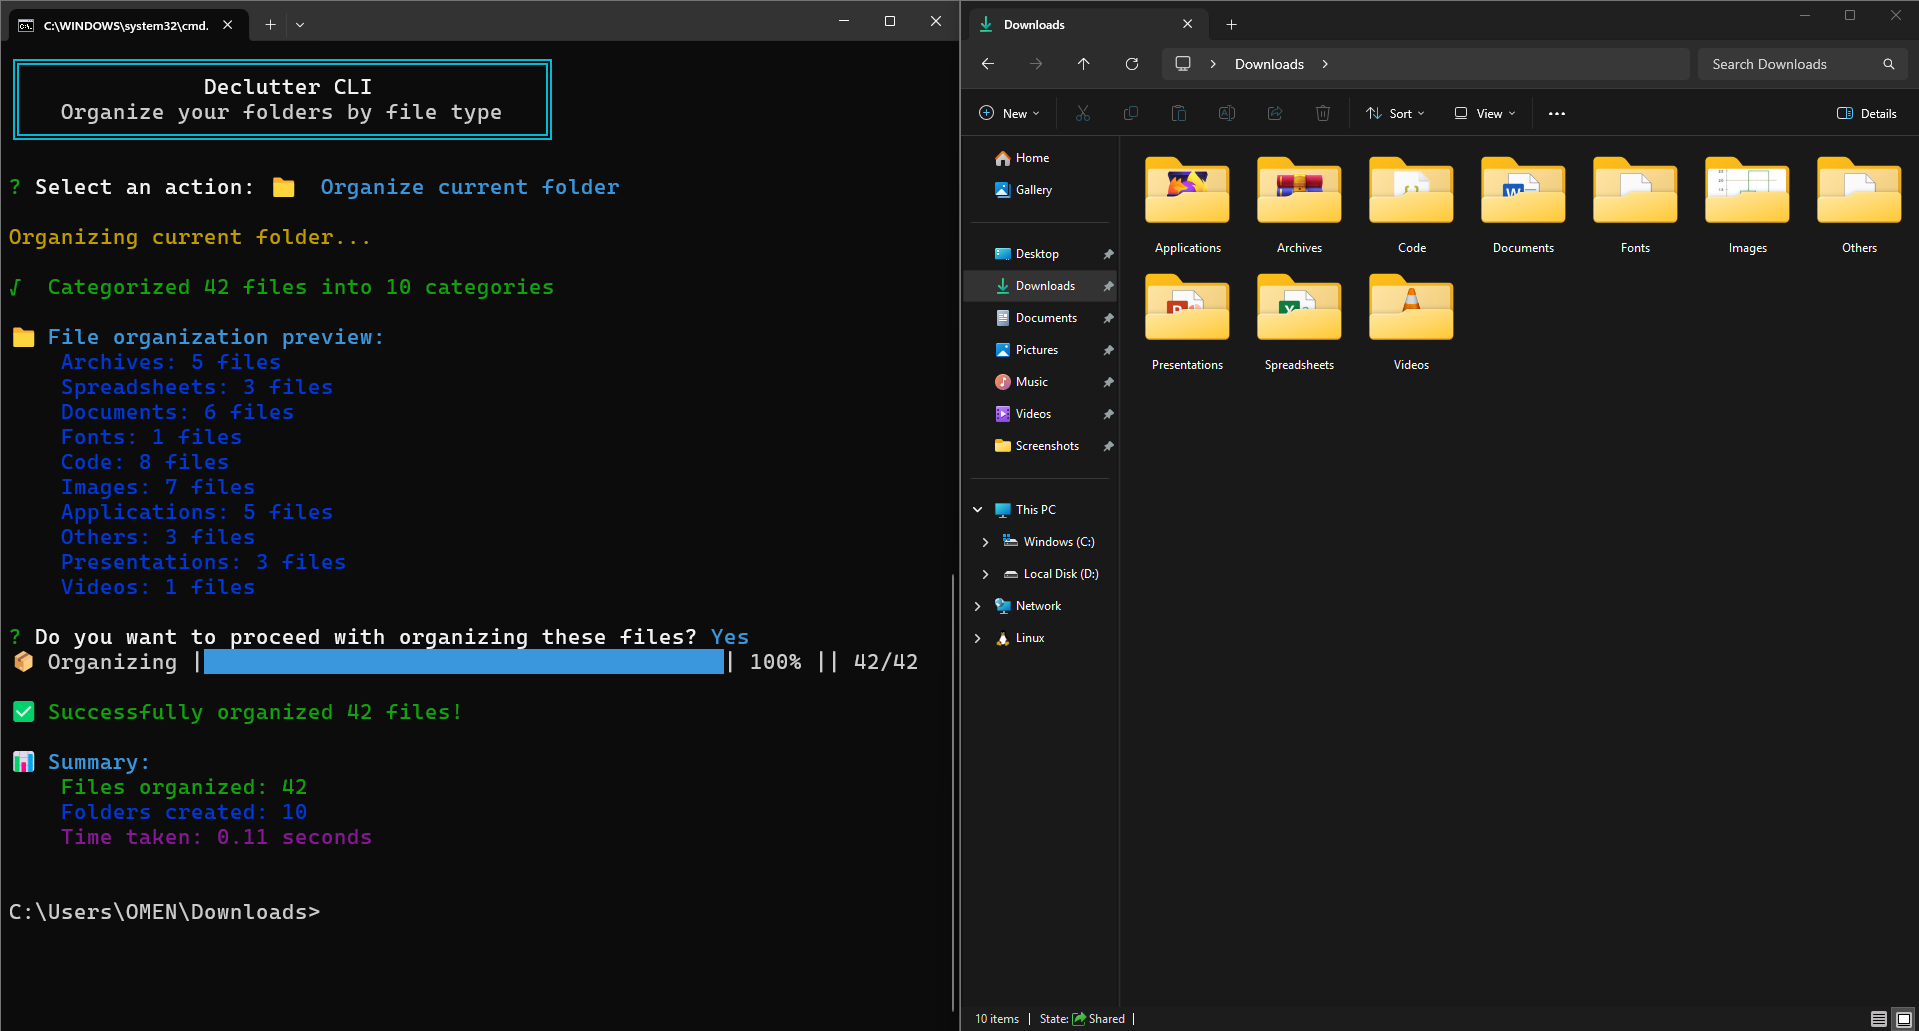
Task: Click the terminal command prompt line
Action: tap(165, 912)
